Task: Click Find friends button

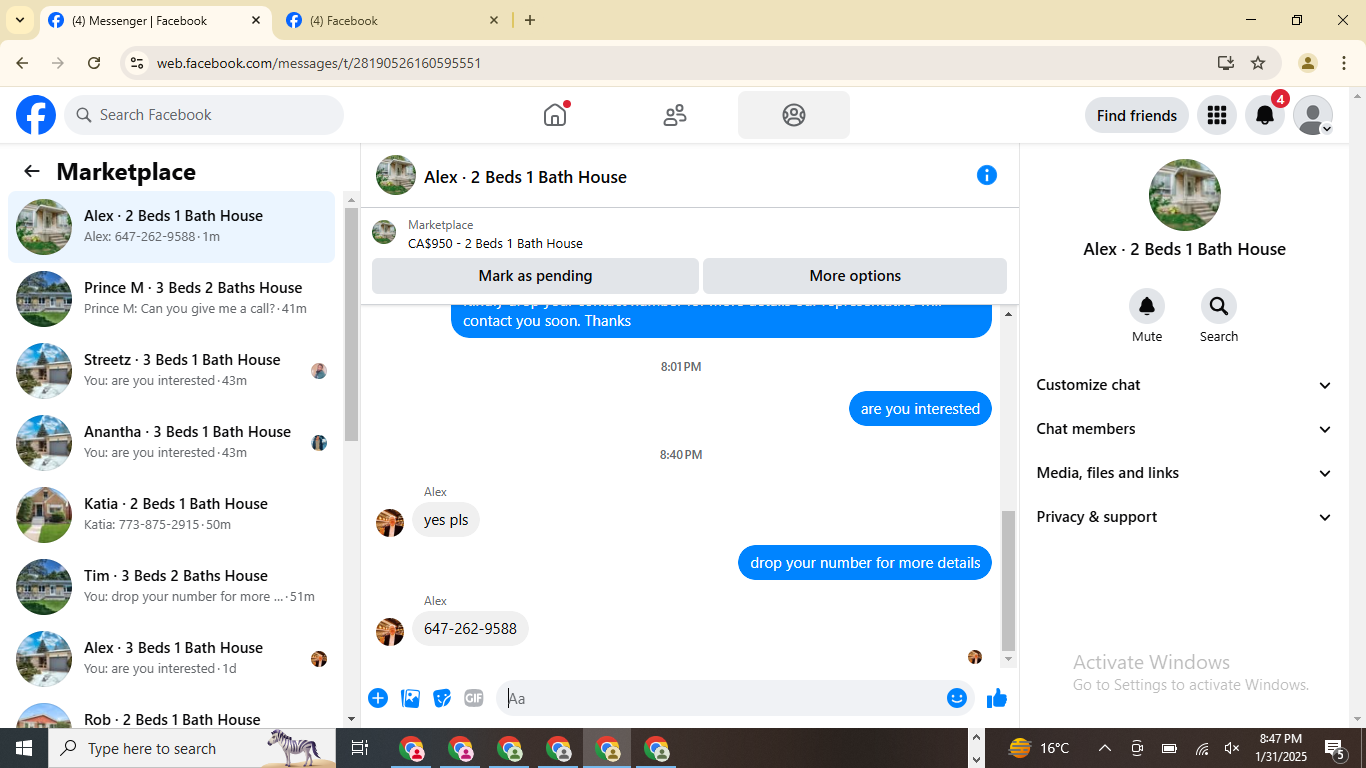Action: pos(1137,115)
